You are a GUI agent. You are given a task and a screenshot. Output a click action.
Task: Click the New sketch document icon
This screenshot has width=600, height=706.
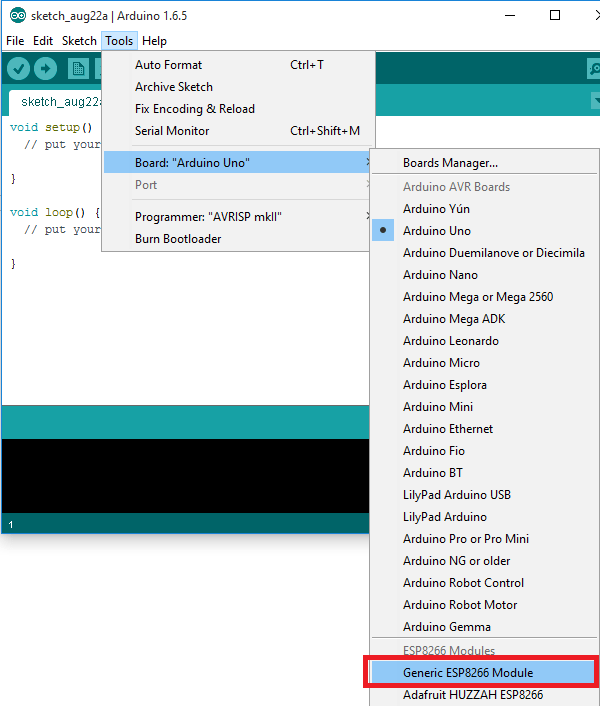pyautogui.click(x=78, y=68)
